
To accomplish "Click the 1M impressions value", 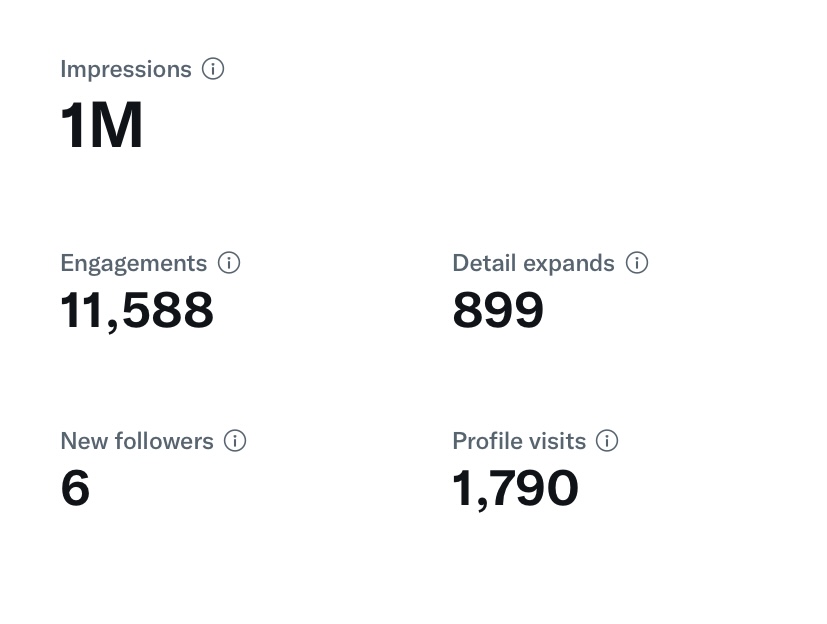I will pyautogui.click(x=102, y=126).
